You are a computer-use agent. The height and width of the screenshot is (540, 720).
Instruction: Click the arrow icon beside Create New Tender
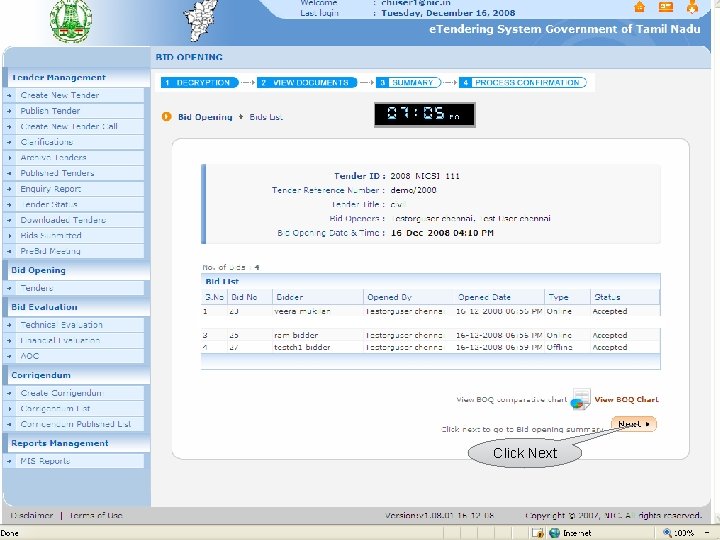point(9,96)
